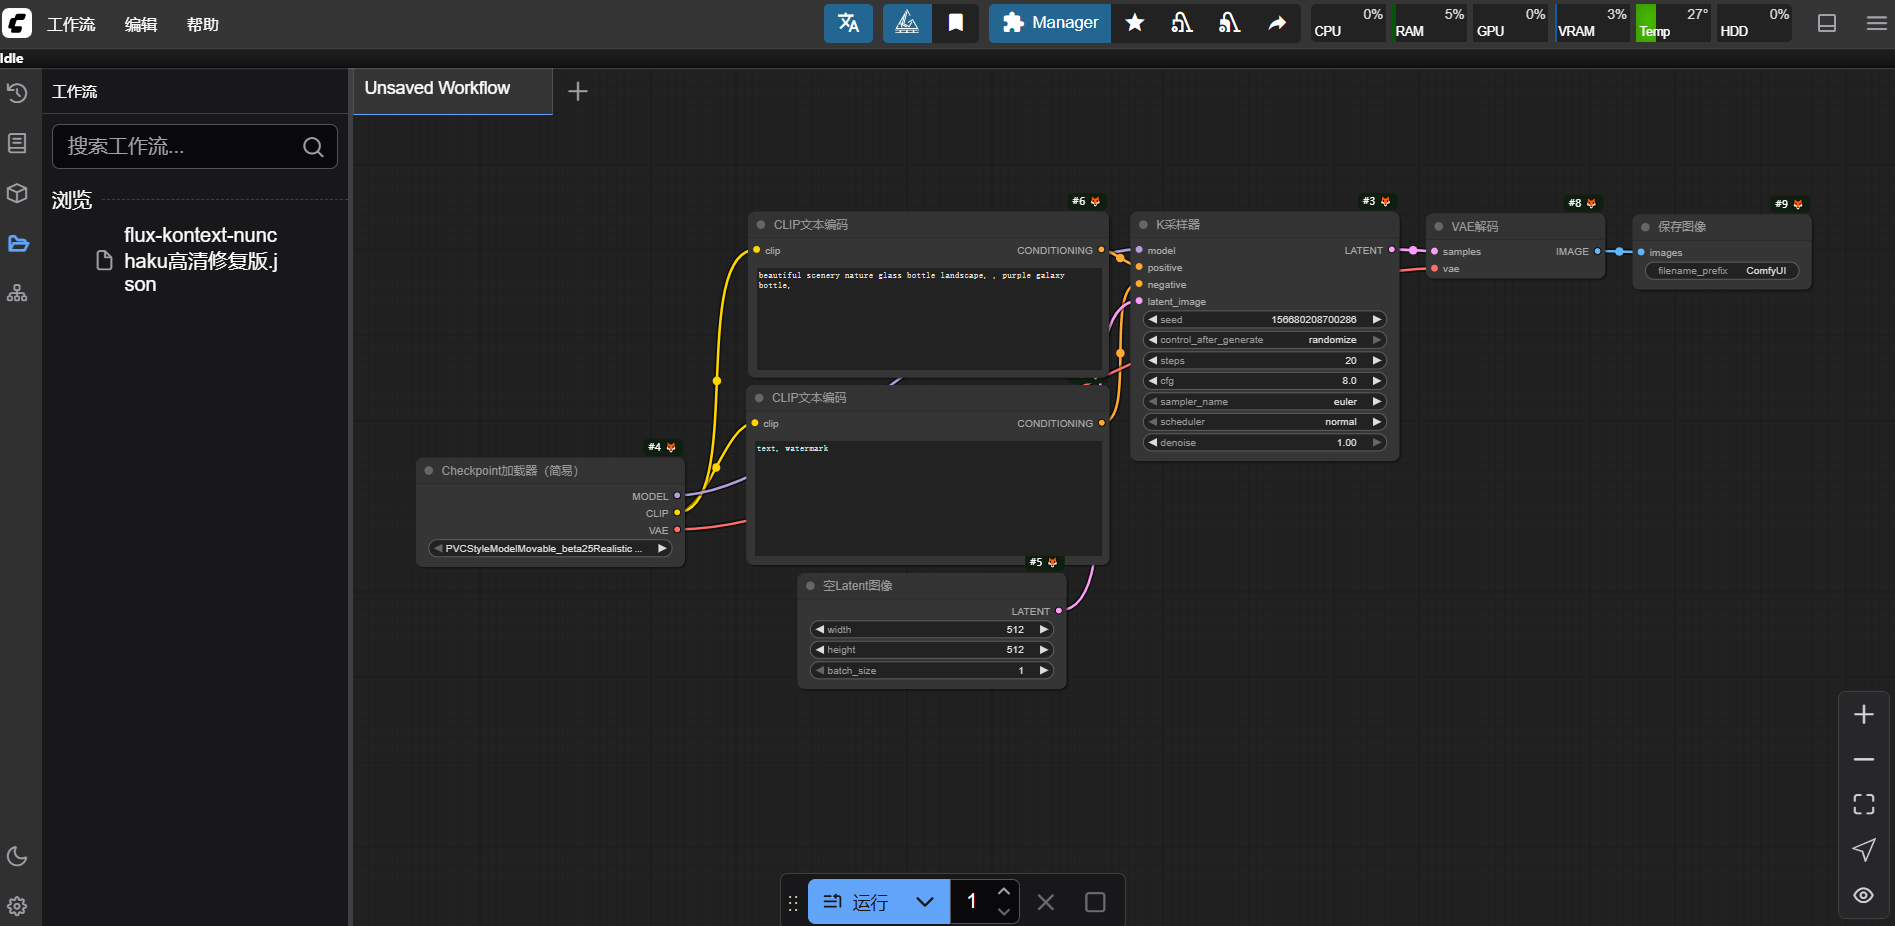Click the 运行 run button
This screenshot has height=926, width=1895.
pos(856,902)
